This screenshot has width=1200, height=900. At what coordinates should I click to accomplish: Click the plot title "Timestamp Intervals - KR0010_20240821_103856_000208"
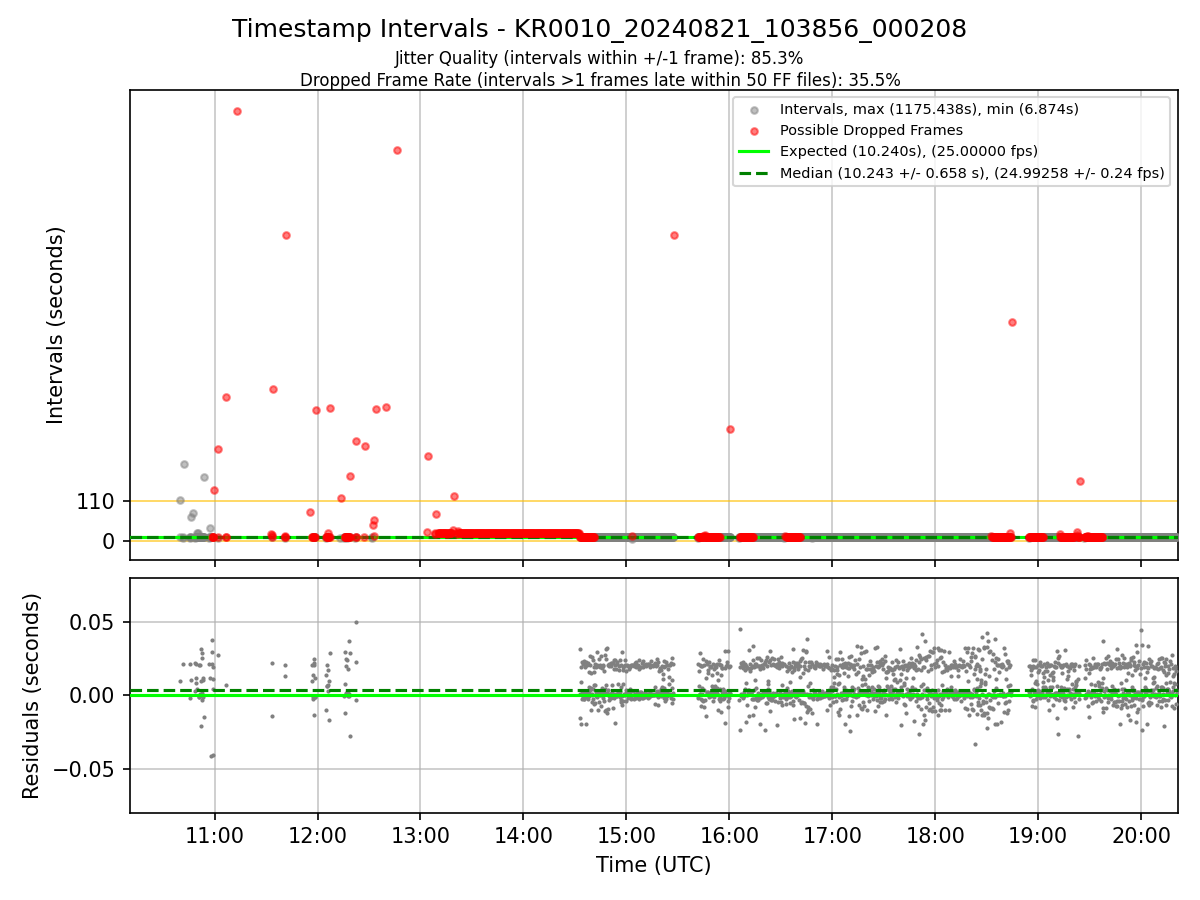coord(599,29)
